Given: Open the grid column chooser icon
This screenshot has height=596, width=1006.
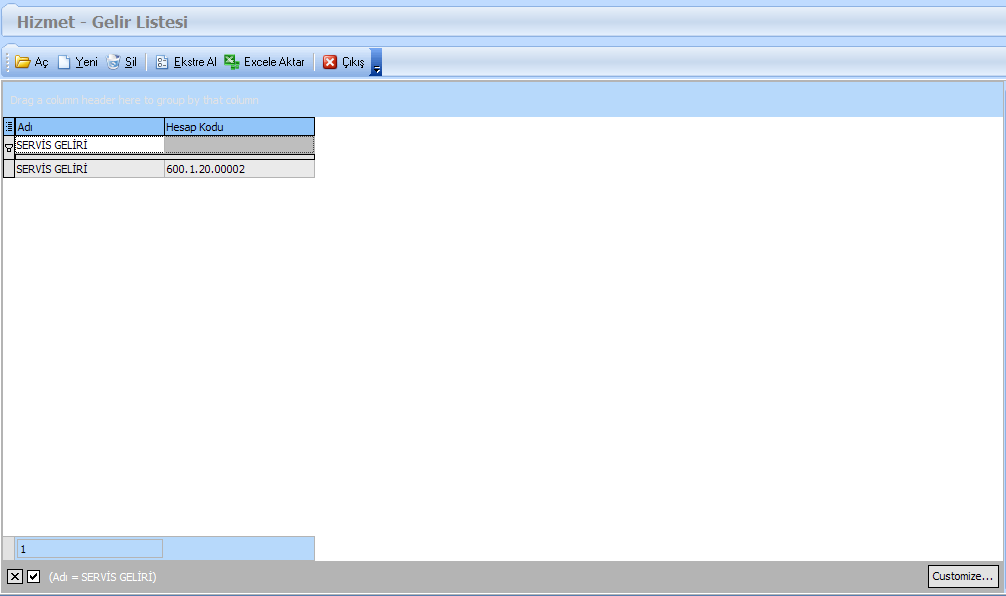Looking at the screenshot, I should [x=9, y=127].
